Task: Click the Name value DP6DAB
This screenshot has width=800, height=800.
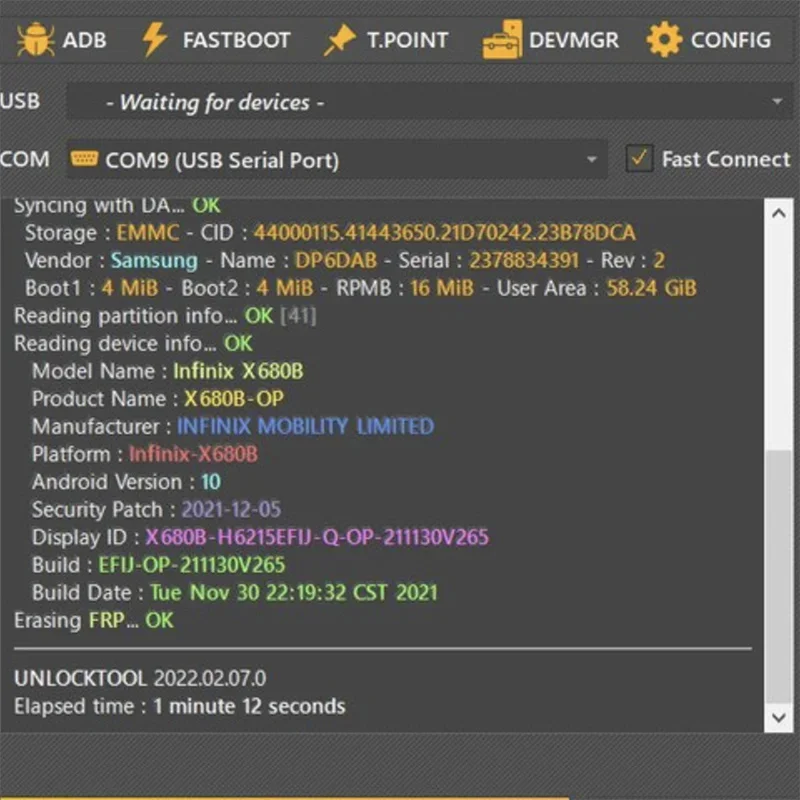Action: (336, 260)
